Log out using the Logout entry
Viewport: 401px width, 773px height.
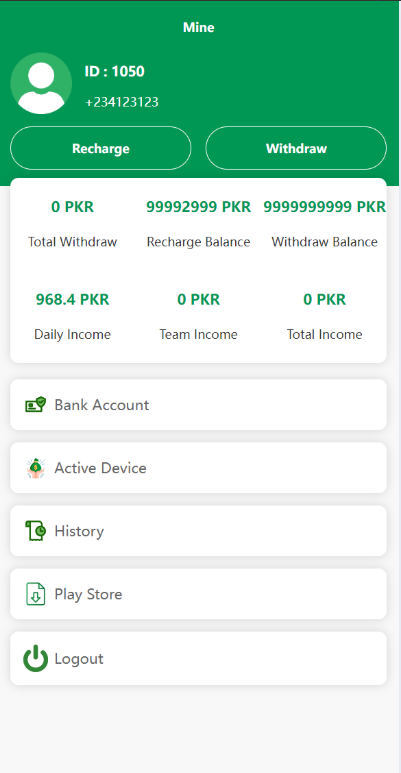[198, 659]
